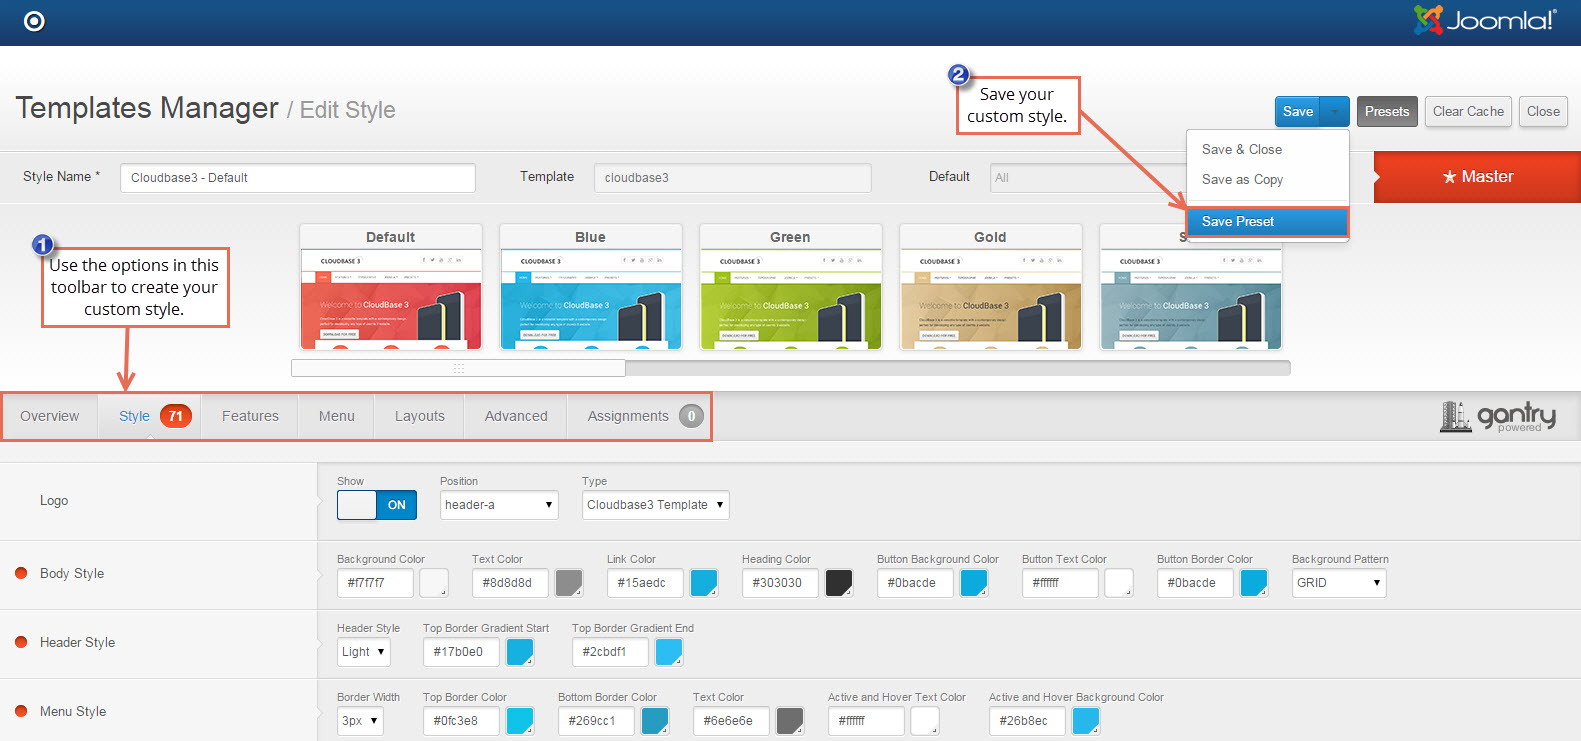This screenshot has width=1581, height=741.
Task: Open the Background Pattern dropdown, GRID
Action: [1339, 583]
